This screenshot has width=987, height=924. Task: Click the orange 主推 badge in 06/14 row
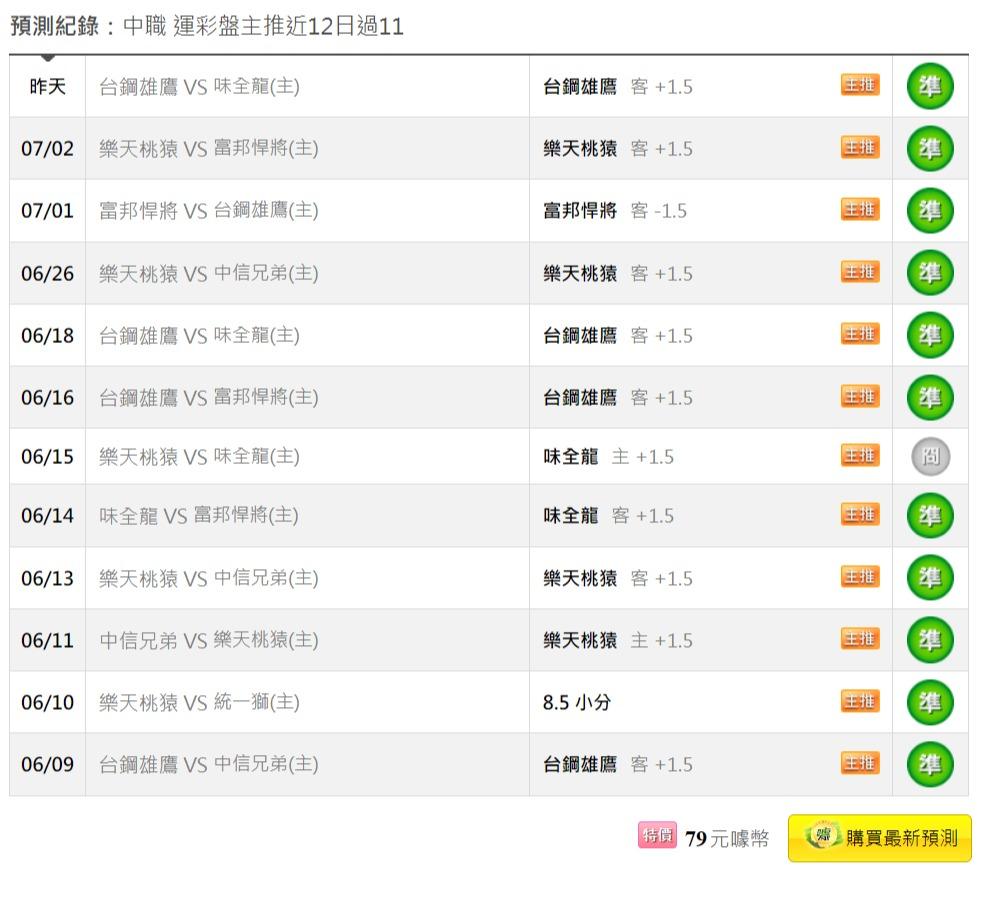[x=860, y=514]
